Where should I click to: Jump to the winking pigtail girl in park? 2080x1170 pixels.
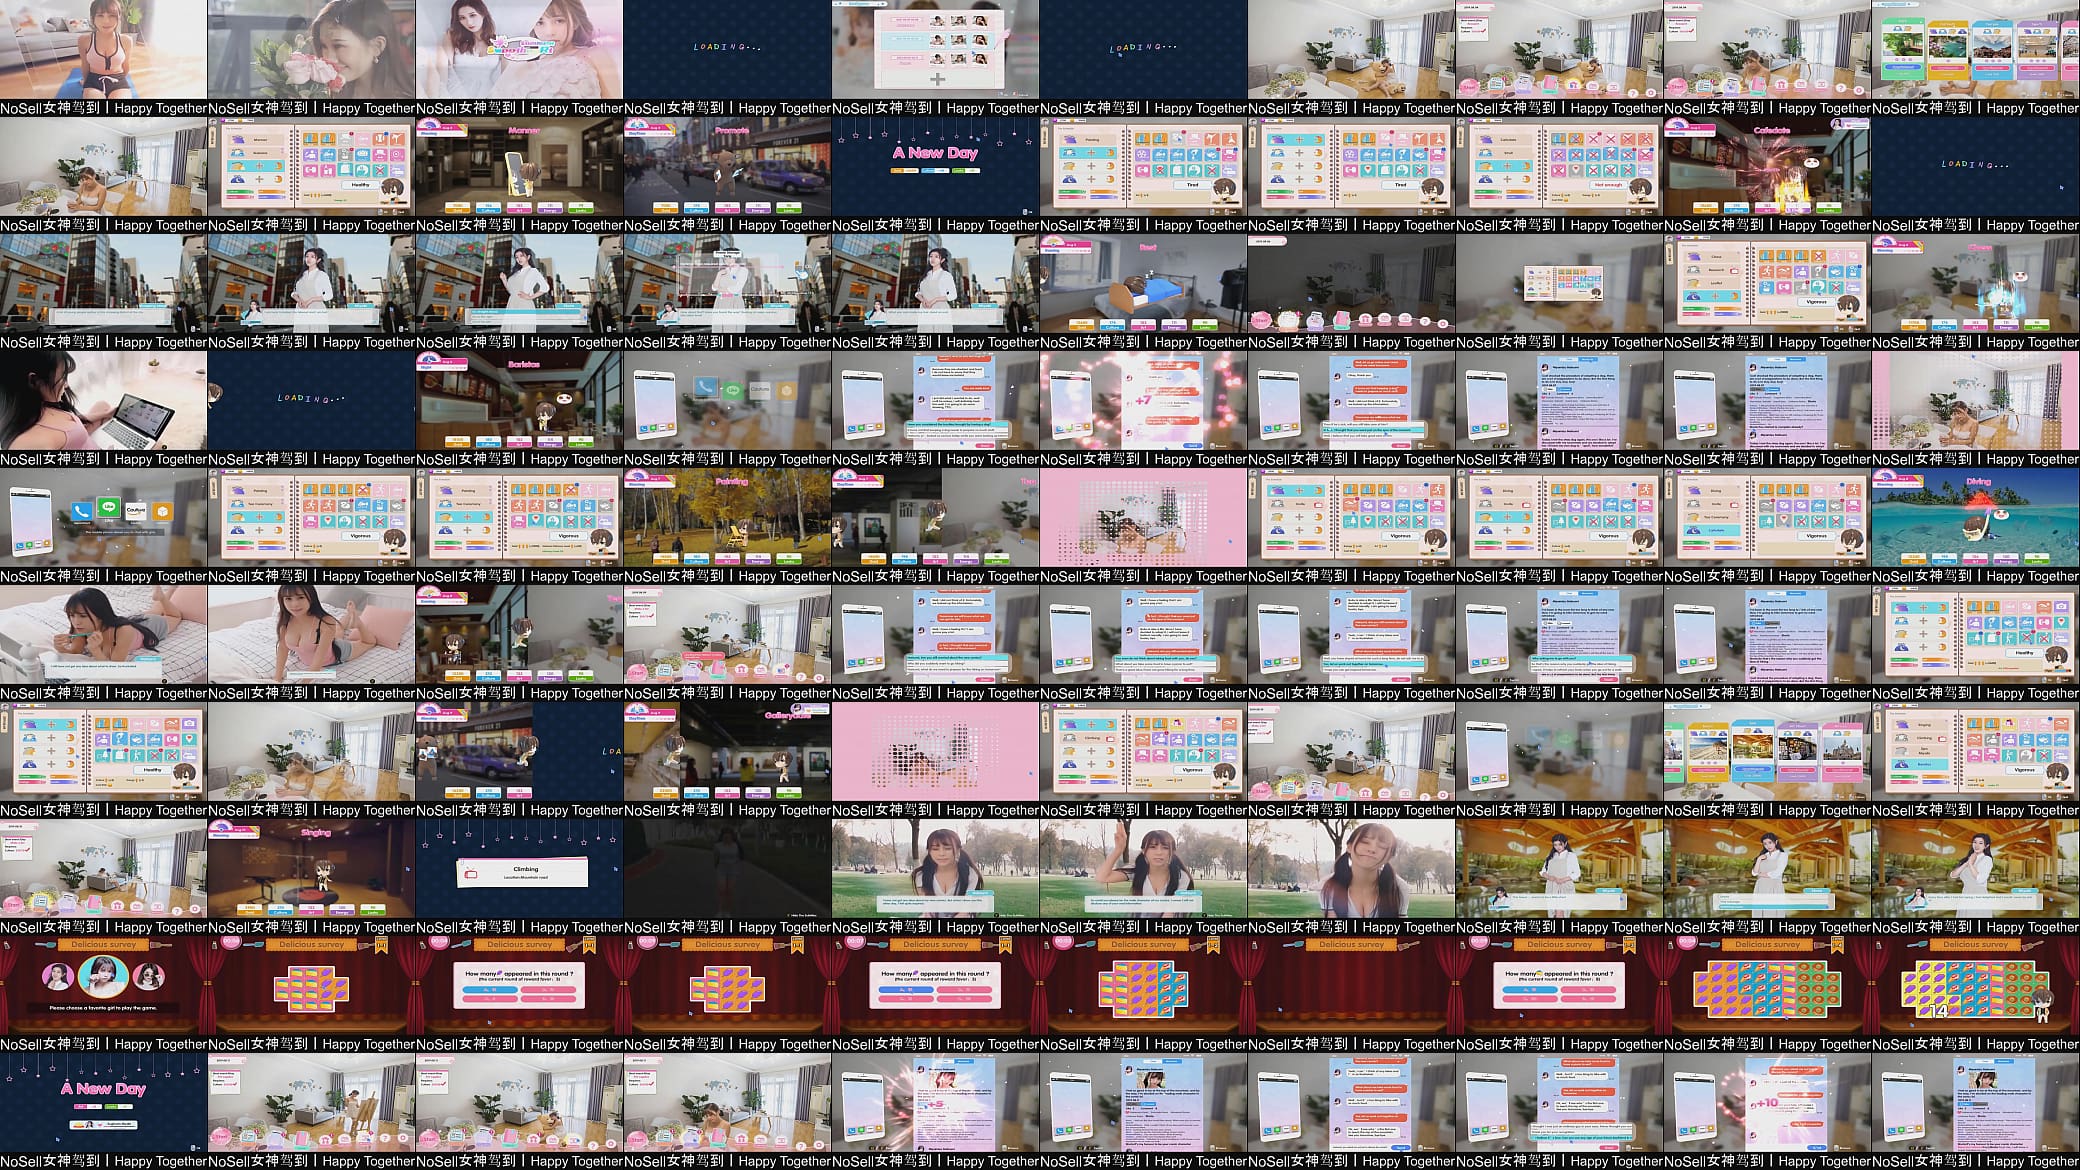[1351, 868]
